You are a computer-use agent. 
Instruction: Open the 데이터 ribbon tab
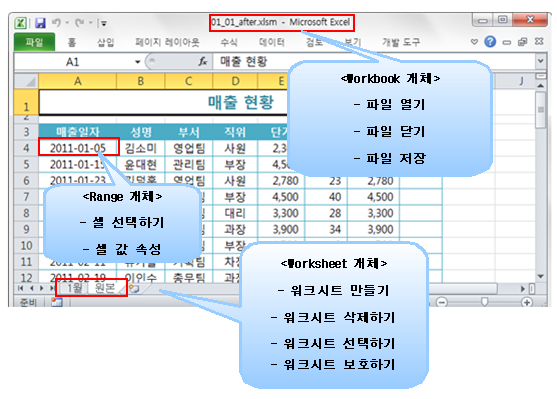pos(272,43)
